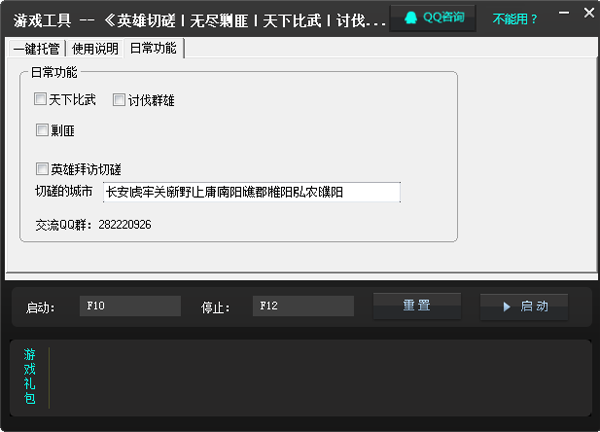Image resolution: width=600 pixels, height=432 pixels.
Task: Enable the 天下比武 checkbox
Action: (40, 99)
